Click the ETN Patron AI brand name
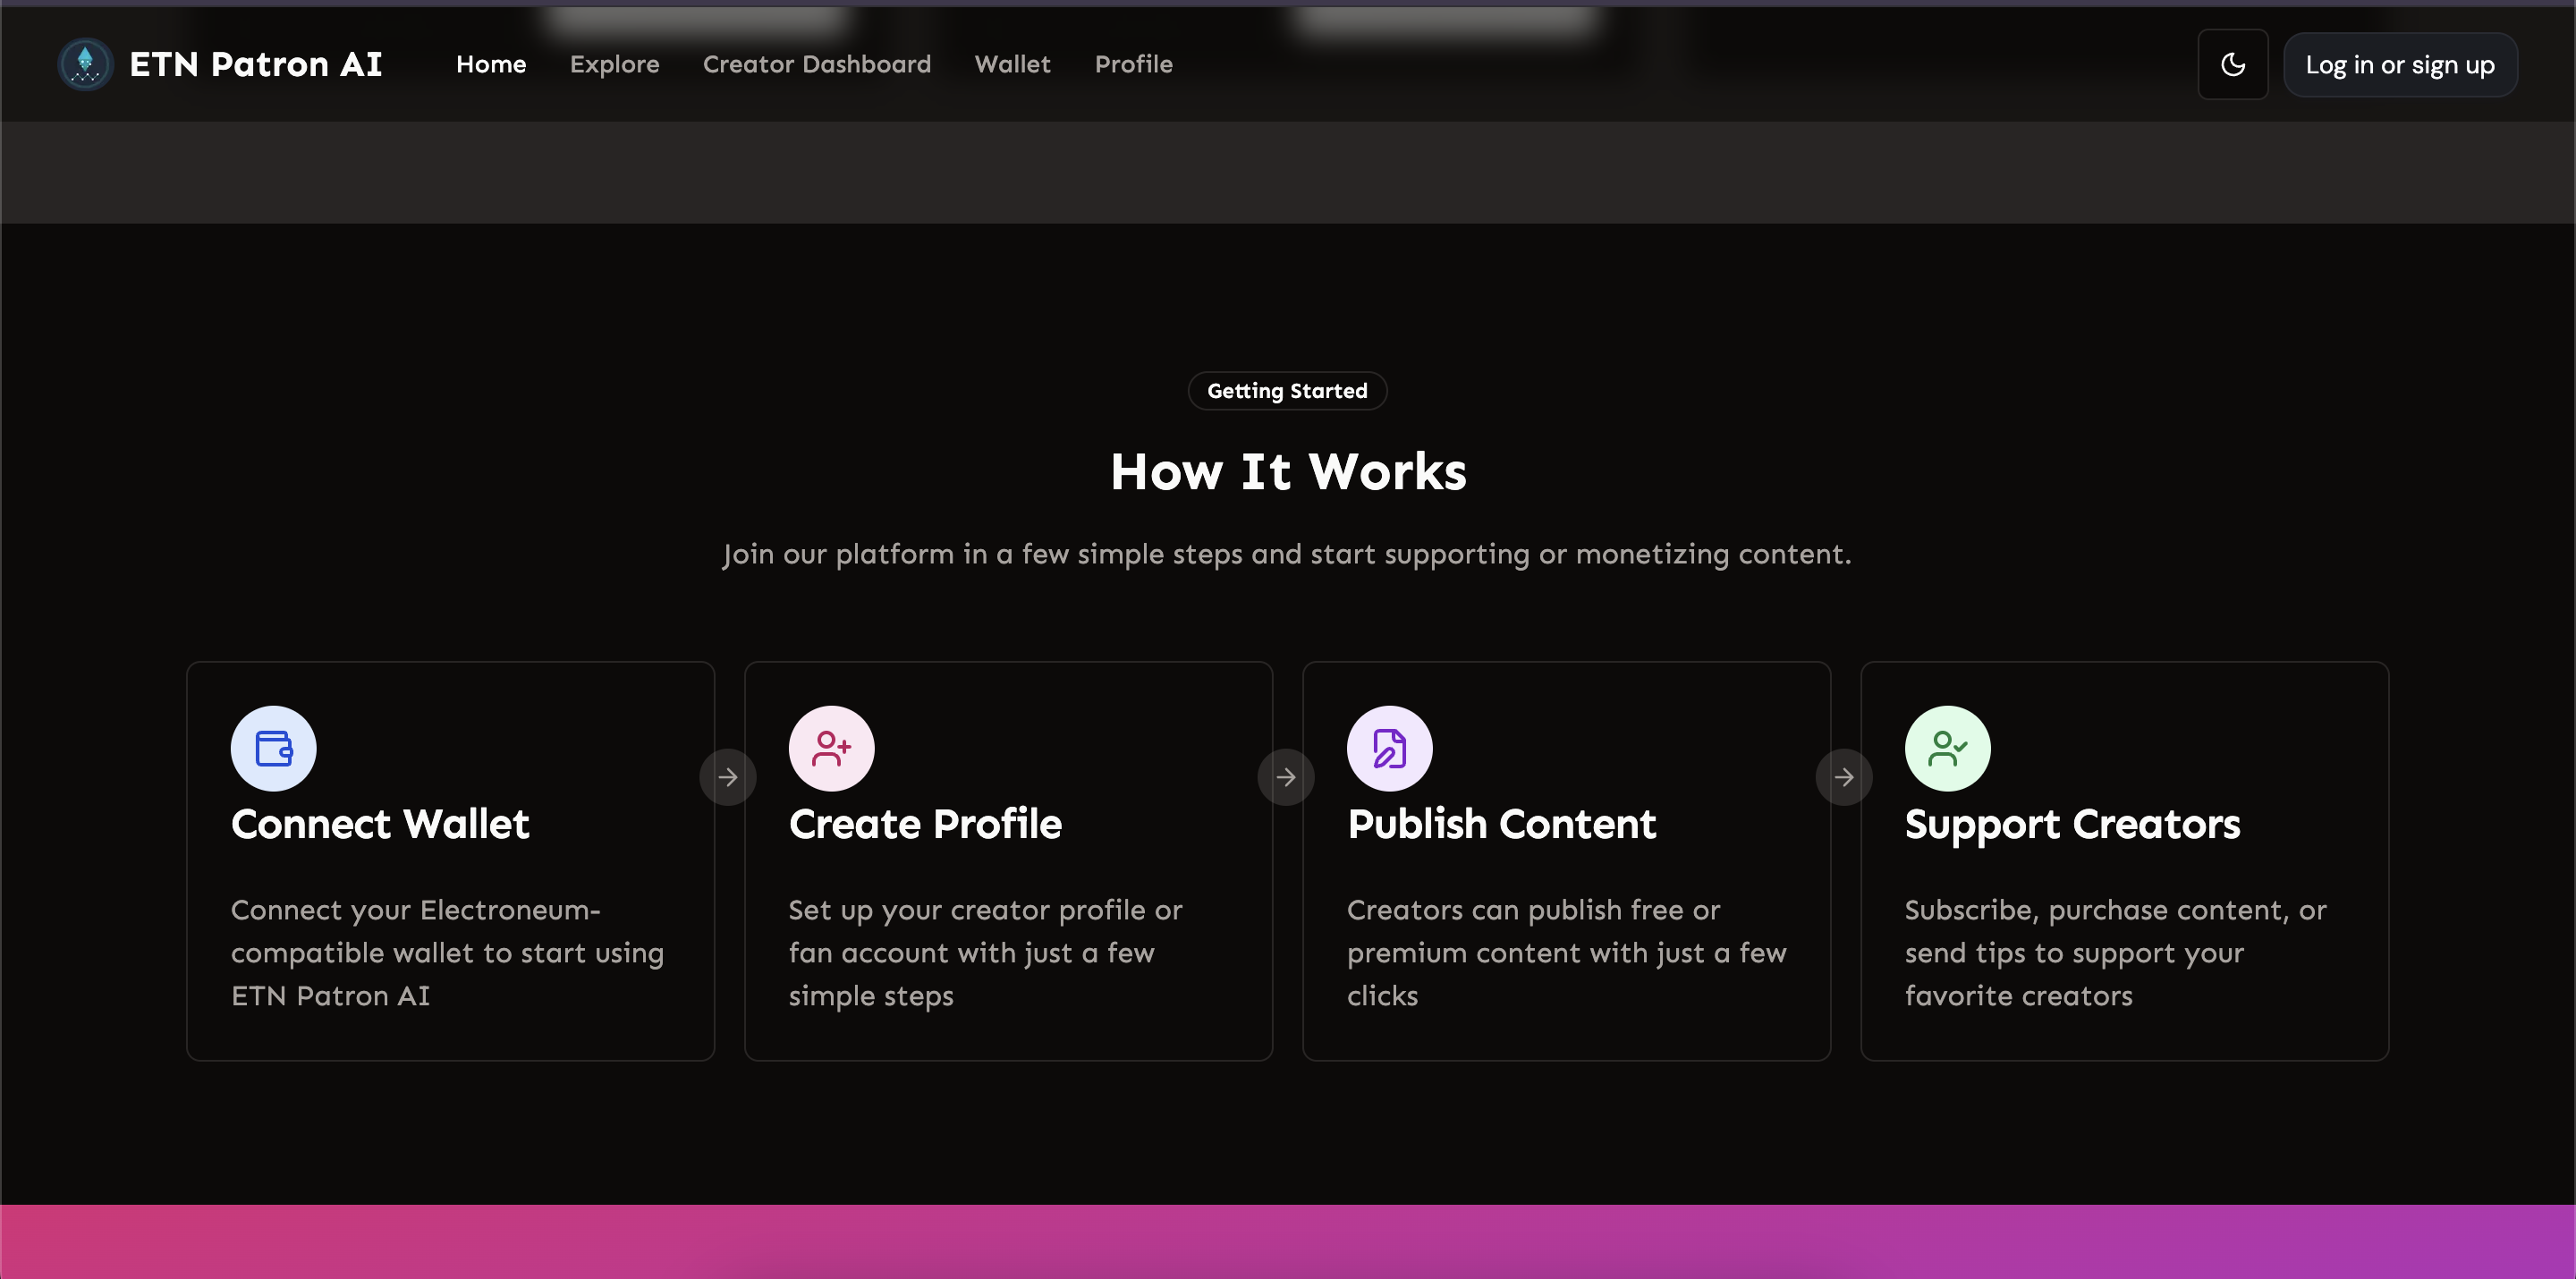 (256, 64)
